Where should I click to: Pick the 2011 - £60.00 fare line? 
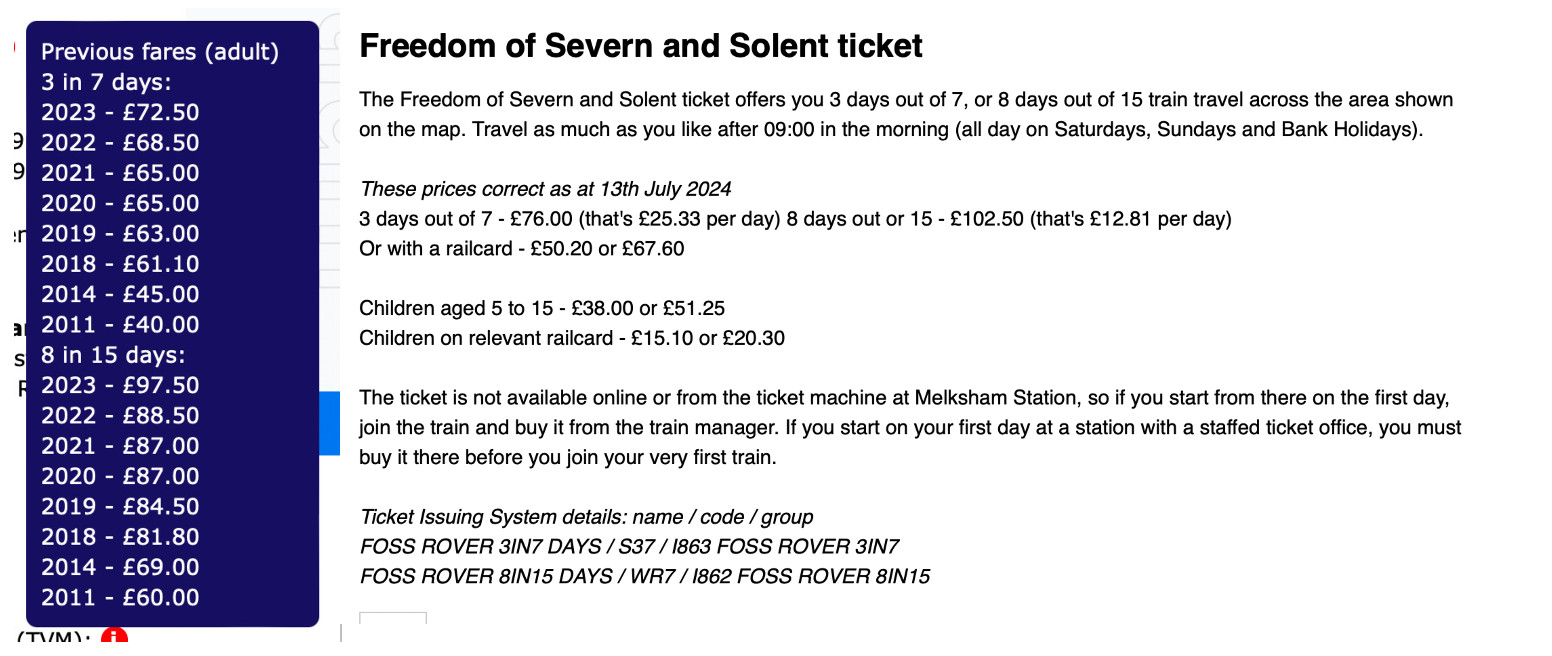[120, 597]
